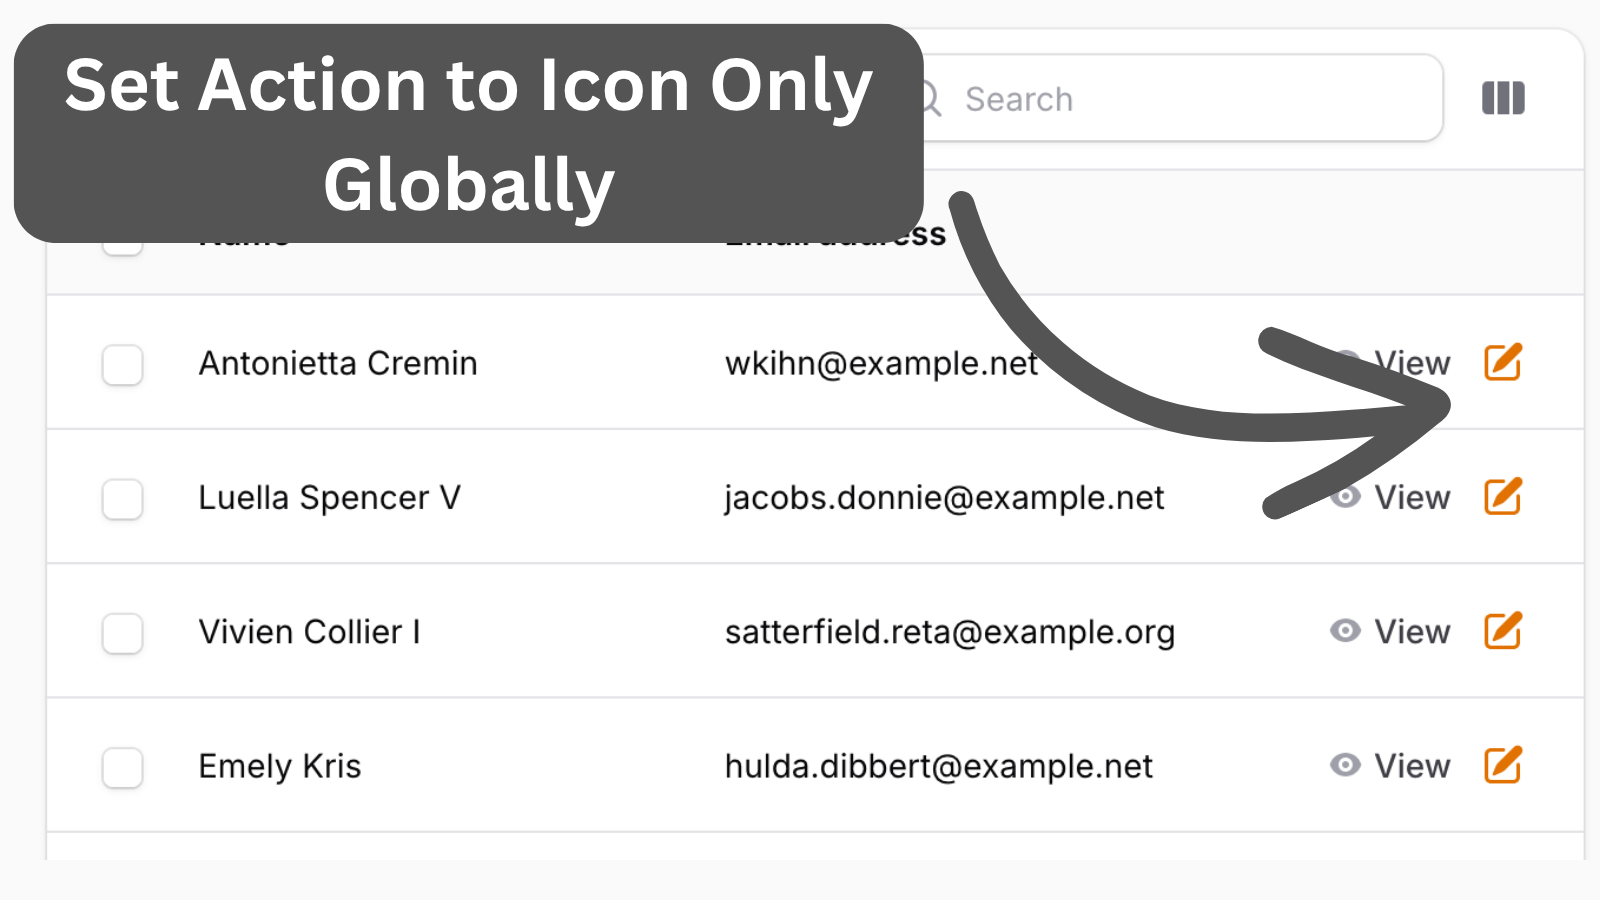
Task: Click the eye icon beside View for Luella Spencer
Action: coord(1345,497)
